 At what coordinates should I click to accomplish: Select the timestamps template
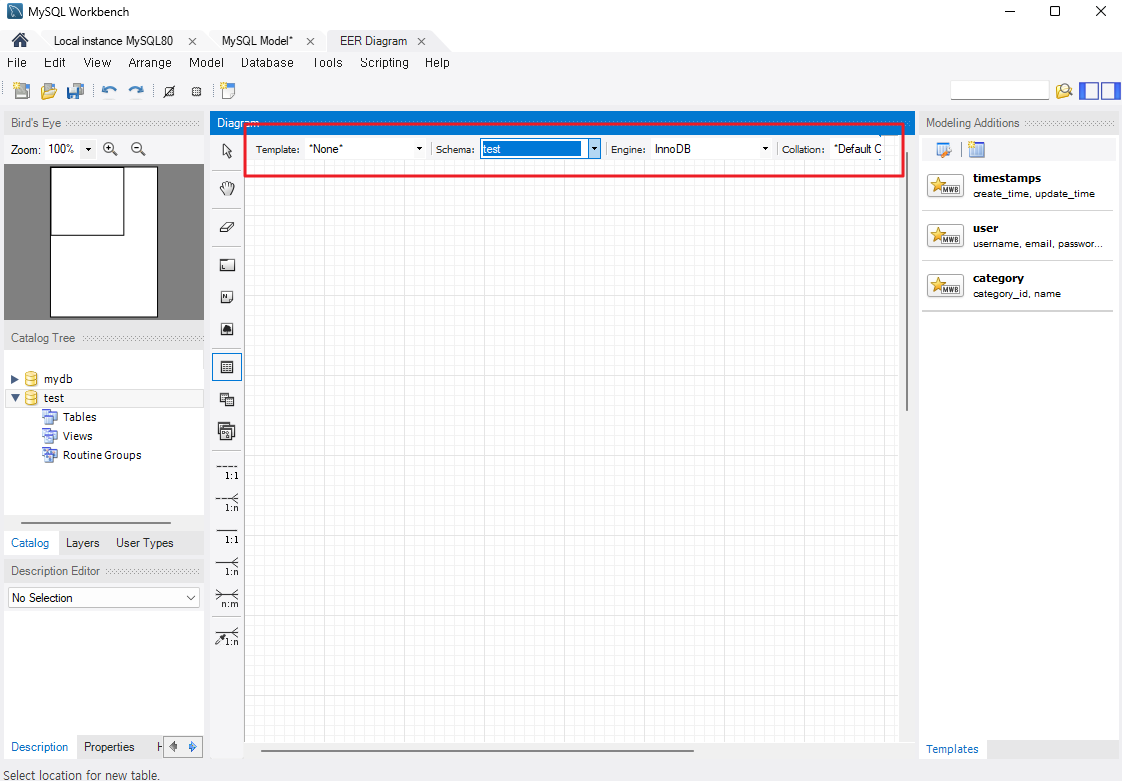1017,185
